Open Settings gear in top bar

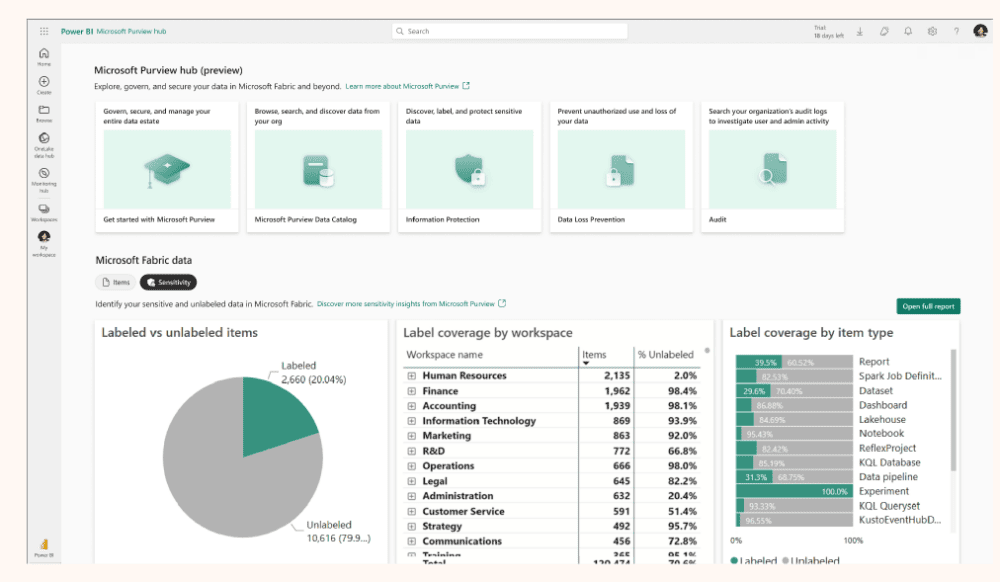932,31
